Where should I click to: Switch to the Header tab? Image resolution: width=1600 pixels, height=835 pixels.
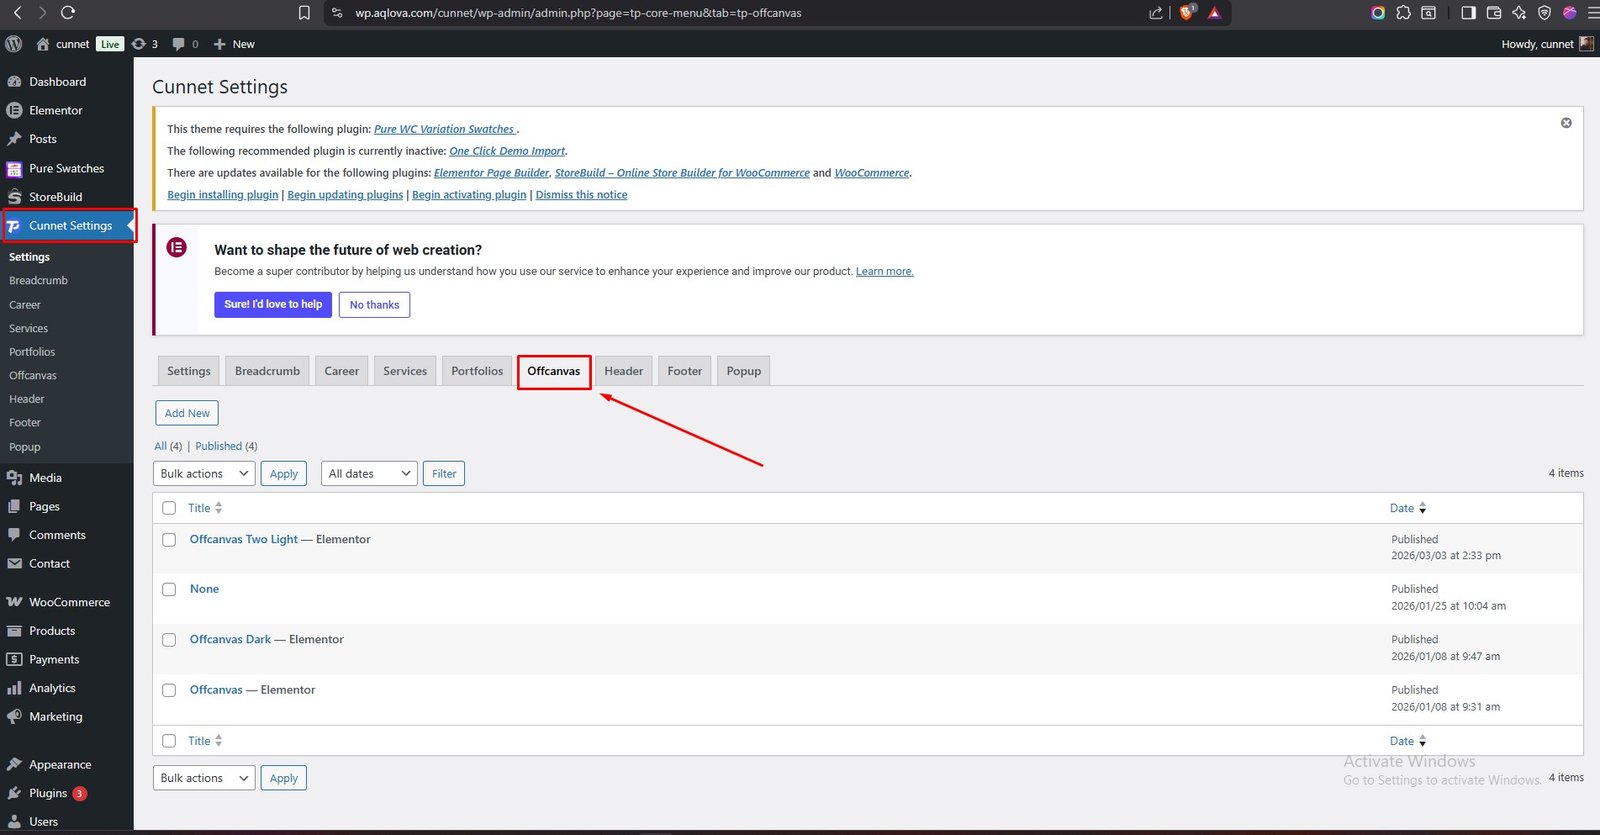[x=623, y=371]
